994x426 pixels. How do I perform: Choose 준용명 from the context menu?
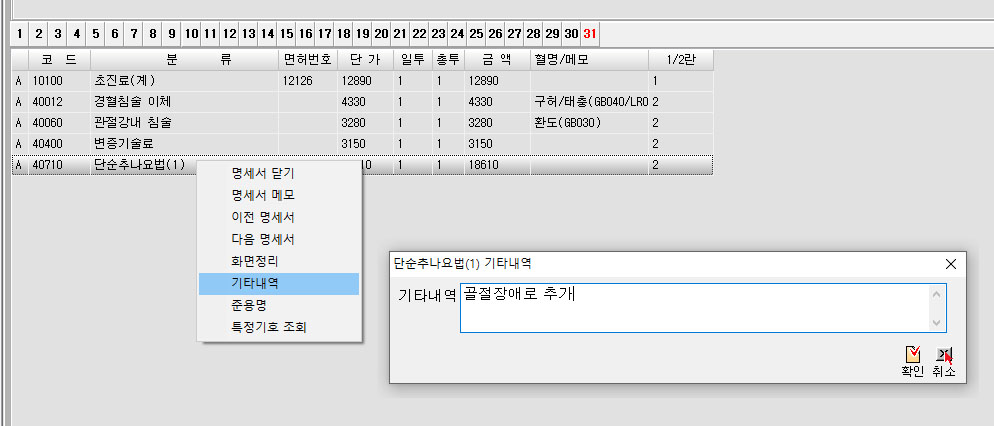point(250,305)
